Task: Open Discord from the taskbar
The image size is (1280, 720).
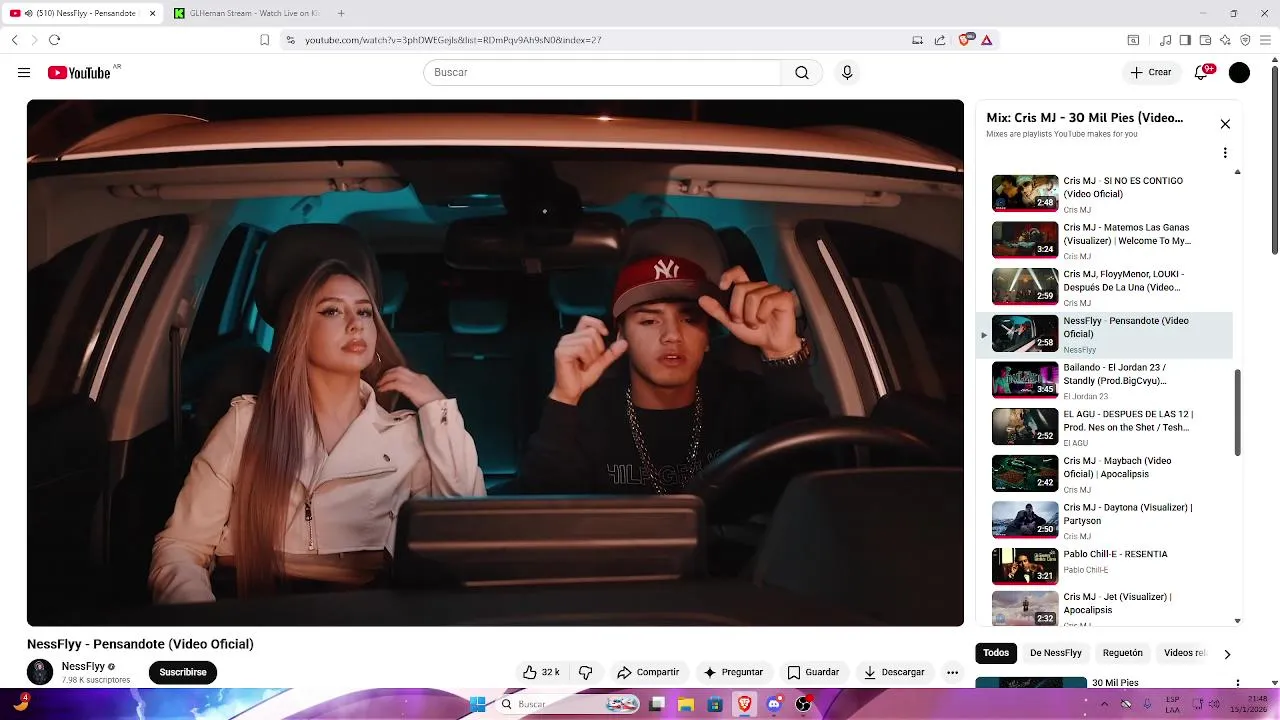Action: 774,704
